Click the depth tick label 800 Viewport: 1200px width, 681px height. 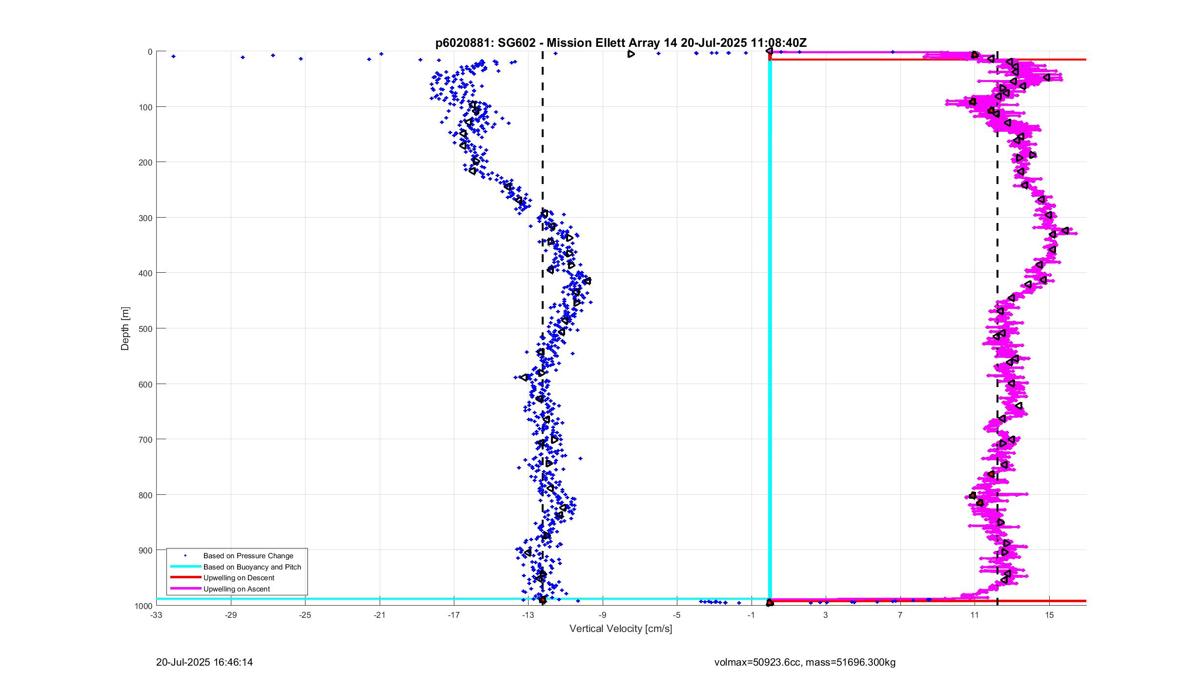coord(145,495)
